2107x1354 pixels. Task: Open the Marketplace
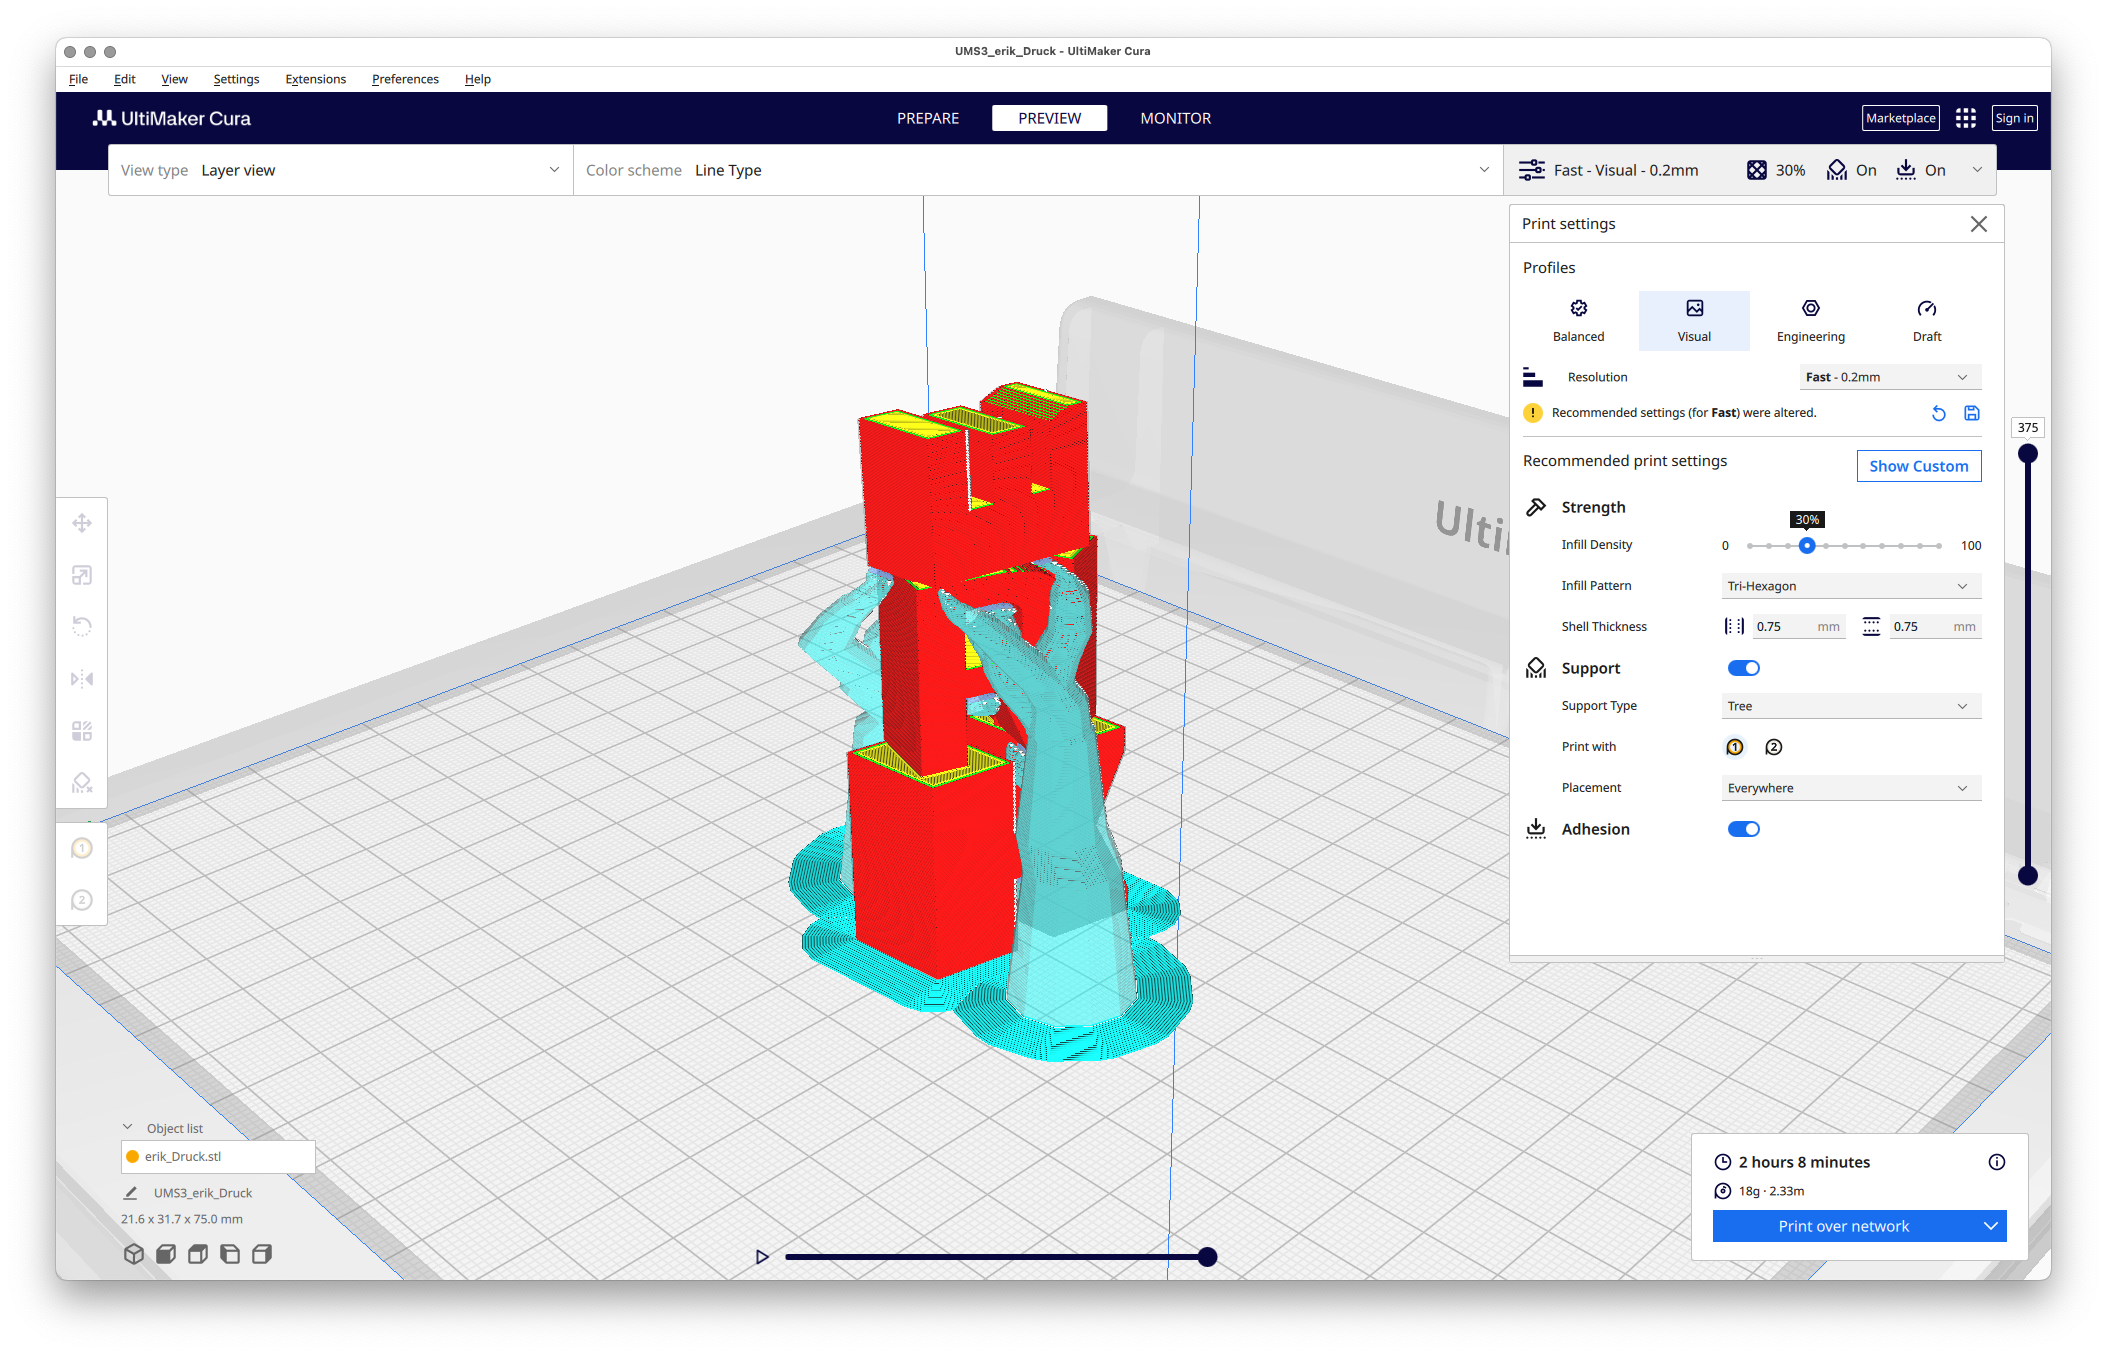[1900, 118]
